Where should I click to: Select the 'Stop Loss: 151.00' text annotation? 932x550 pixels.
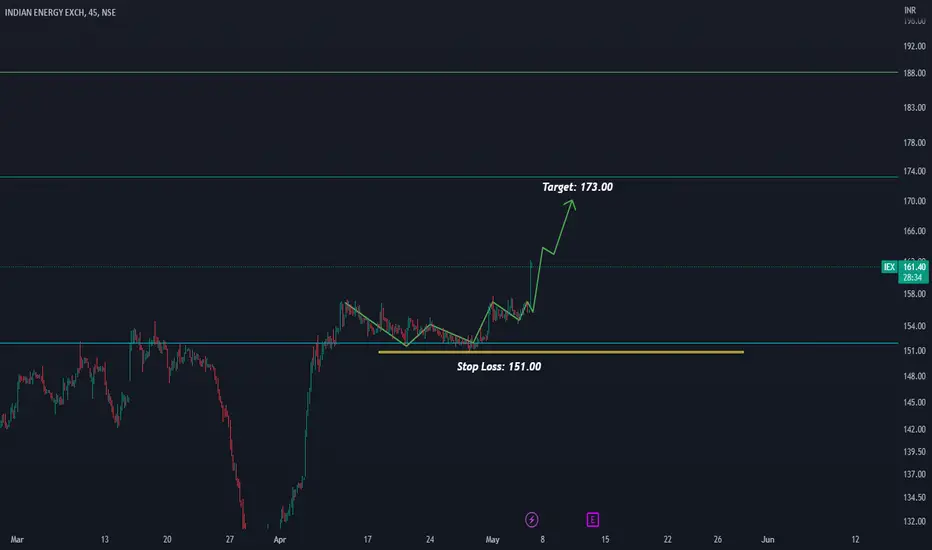(x=499, y=366)
